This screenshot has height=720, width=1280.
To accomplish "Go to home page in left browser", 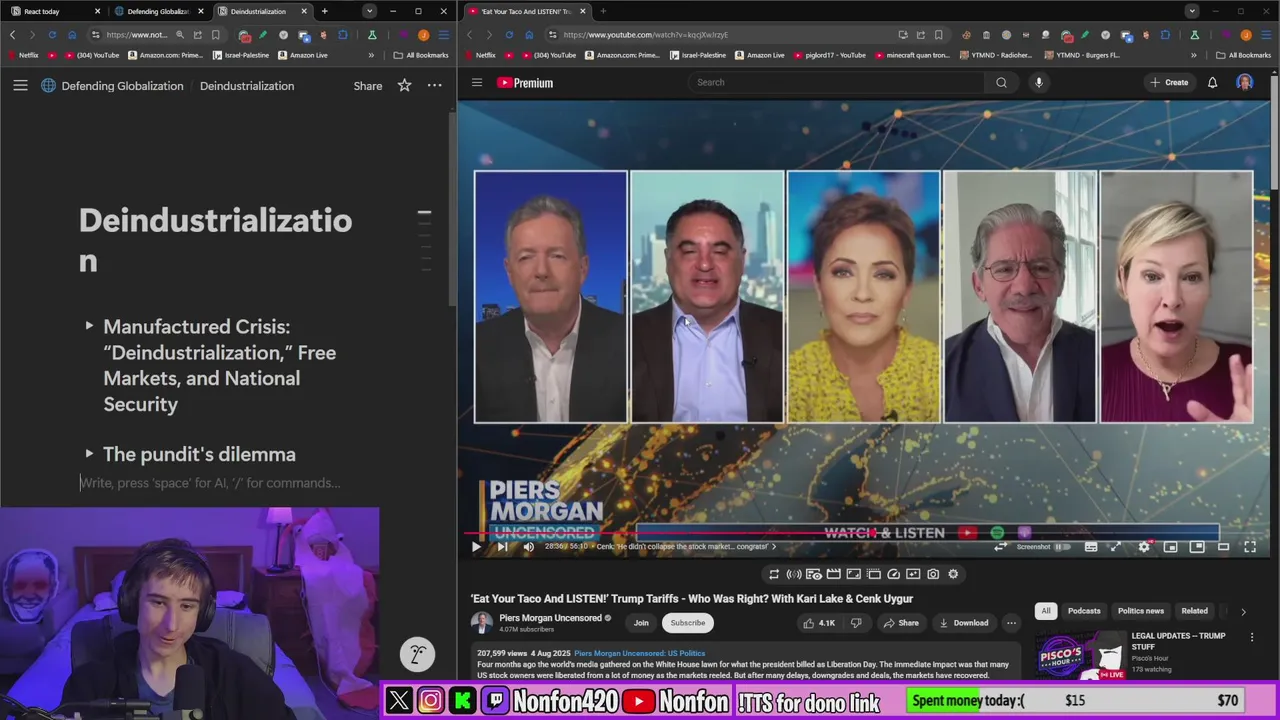I will (x=72, y=35).
